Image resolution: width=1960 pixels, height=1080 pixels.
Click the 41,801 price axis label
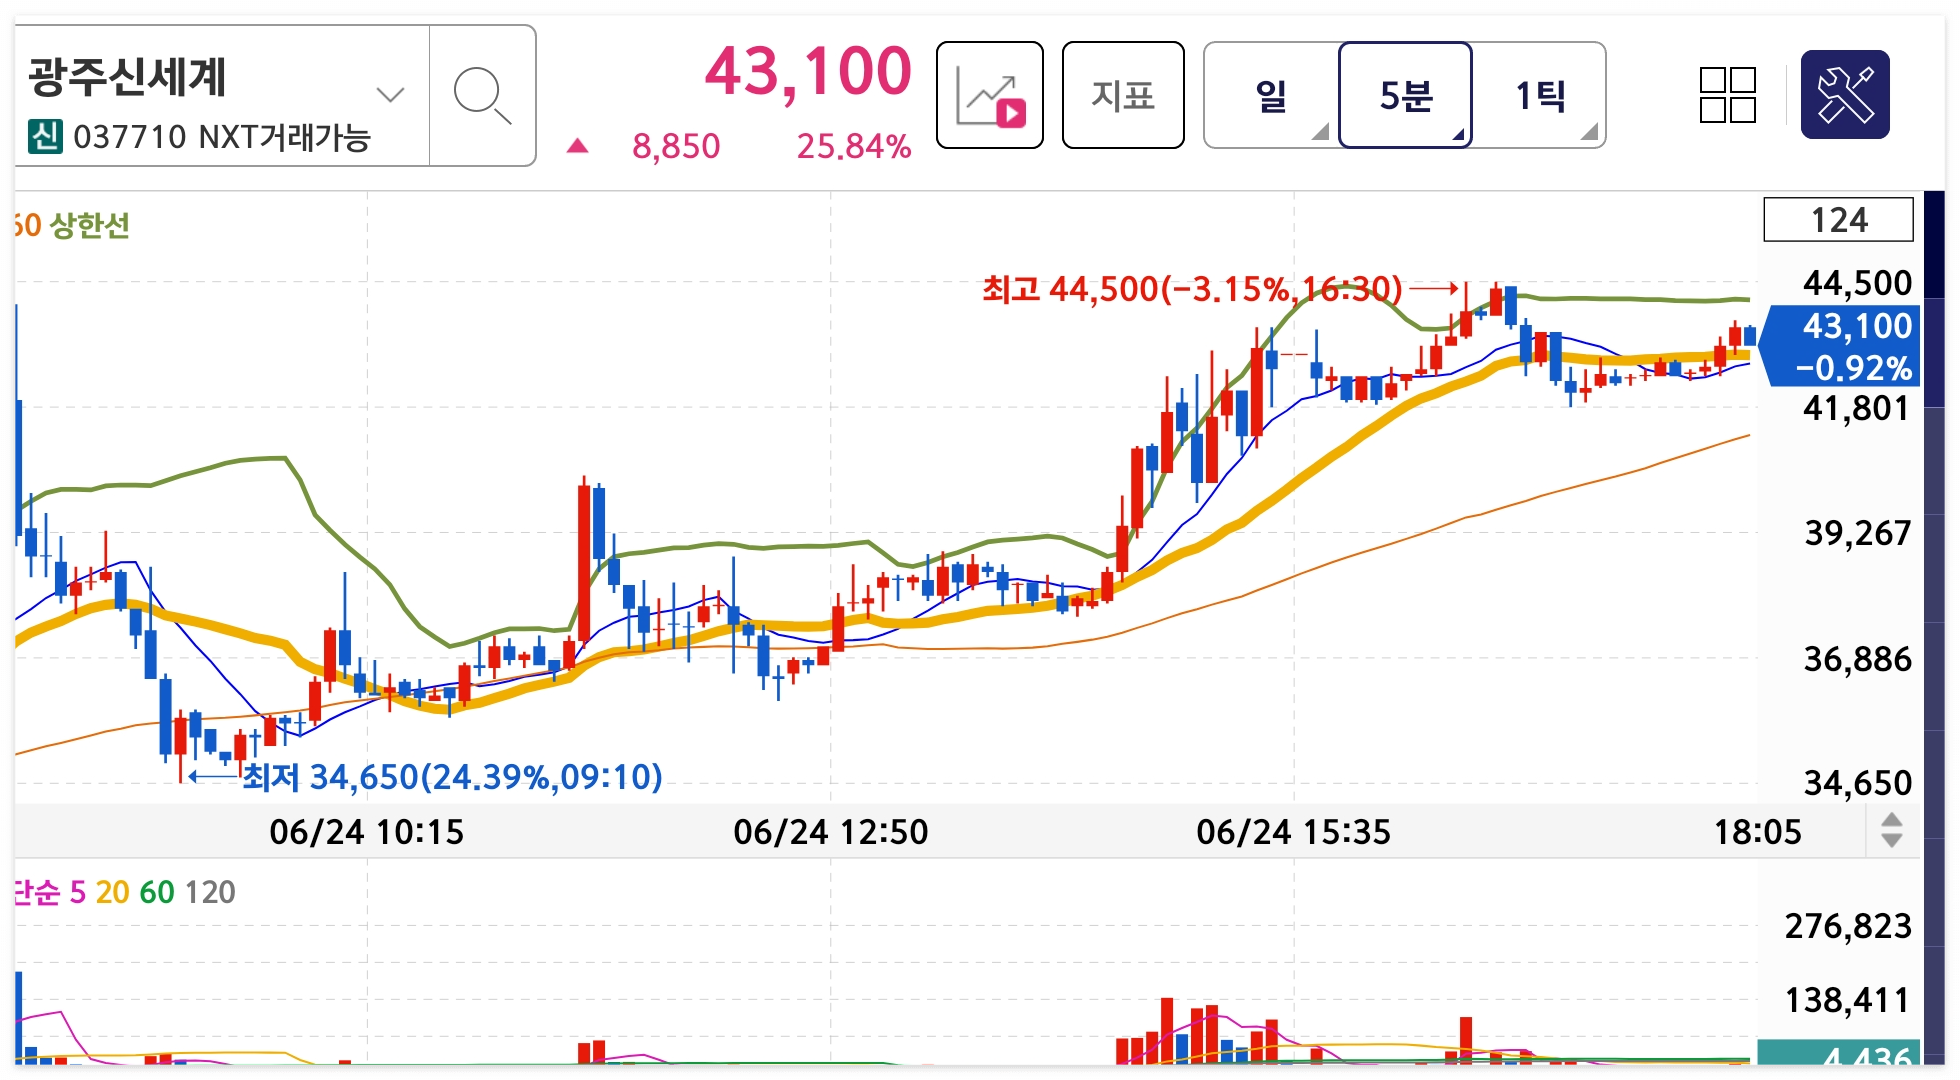pos(1857,408)
